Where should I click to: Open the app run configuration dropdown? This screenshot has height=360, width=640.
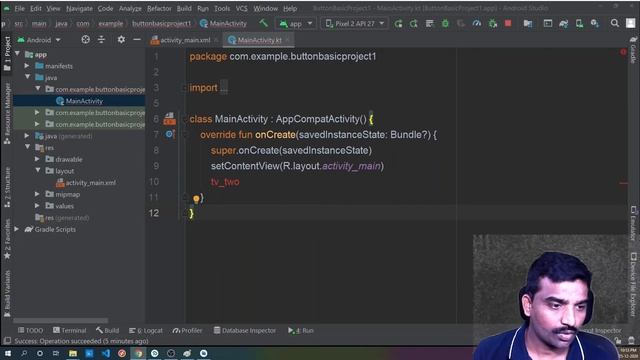click(x=296, y=24)
